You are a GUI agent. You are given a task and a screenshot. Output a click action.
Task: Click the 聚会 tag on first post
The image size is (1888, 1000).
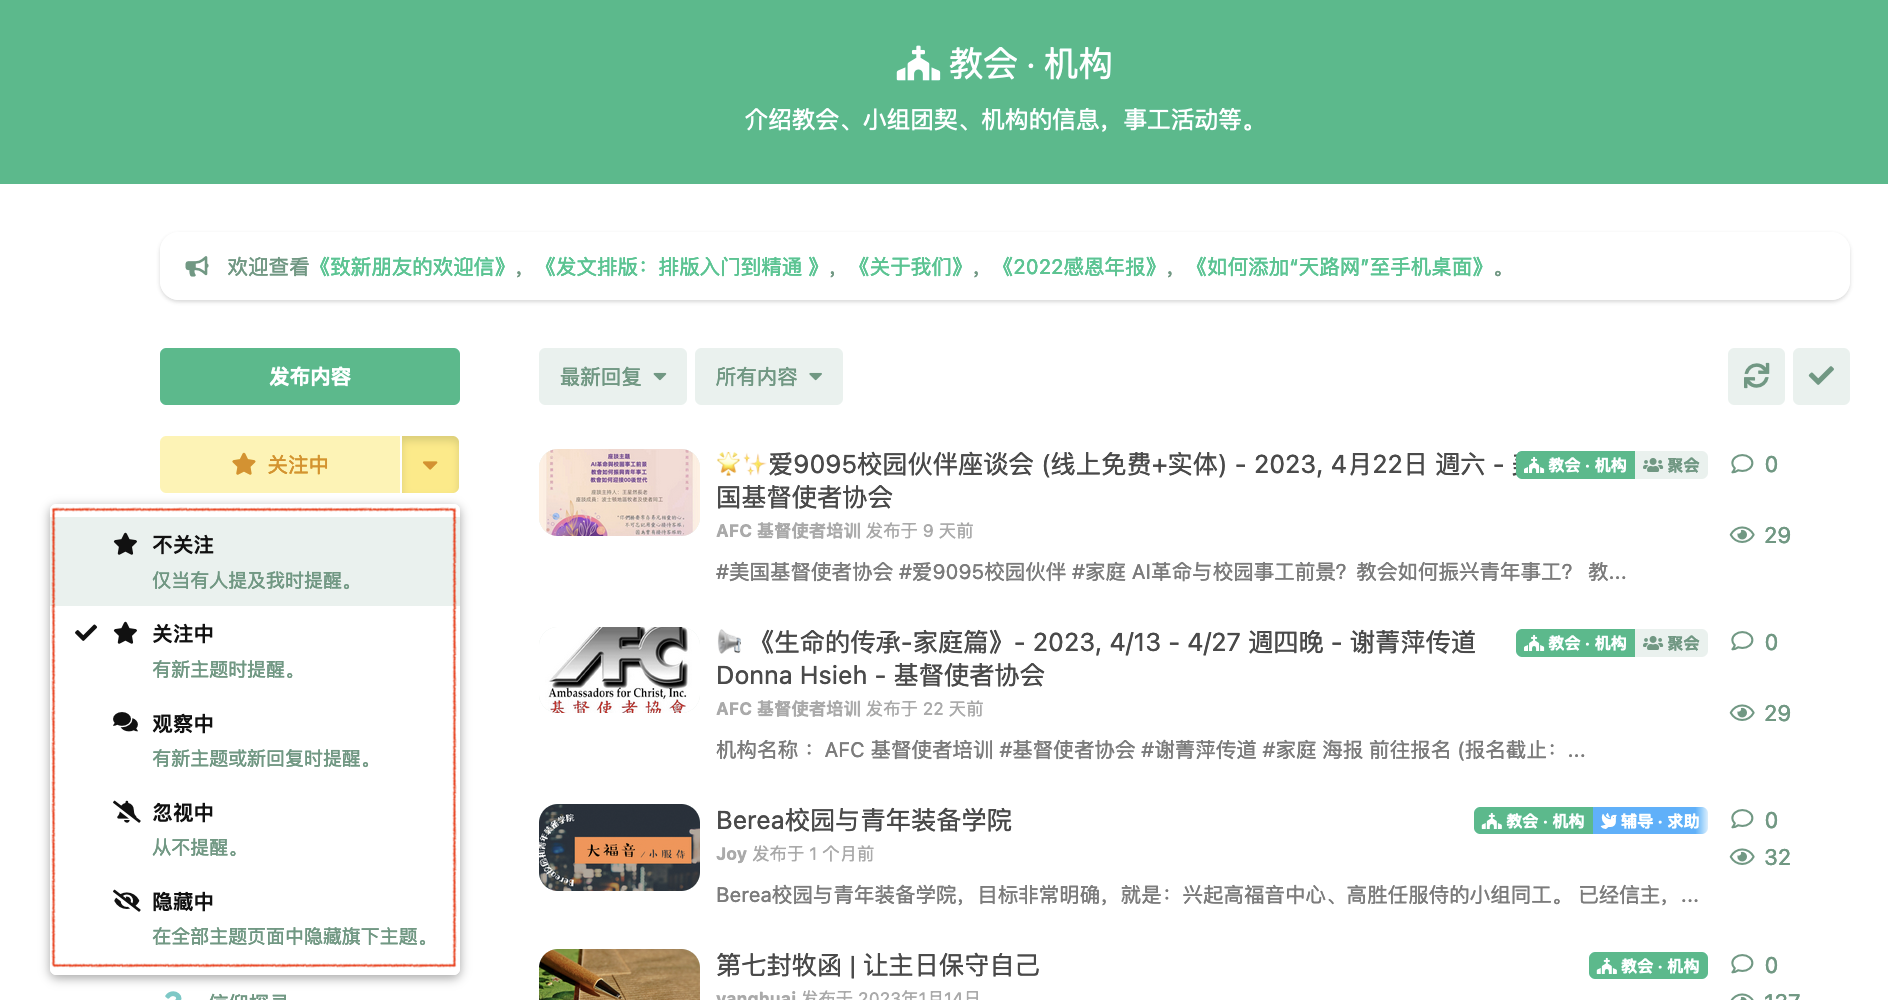point(1671,465)
